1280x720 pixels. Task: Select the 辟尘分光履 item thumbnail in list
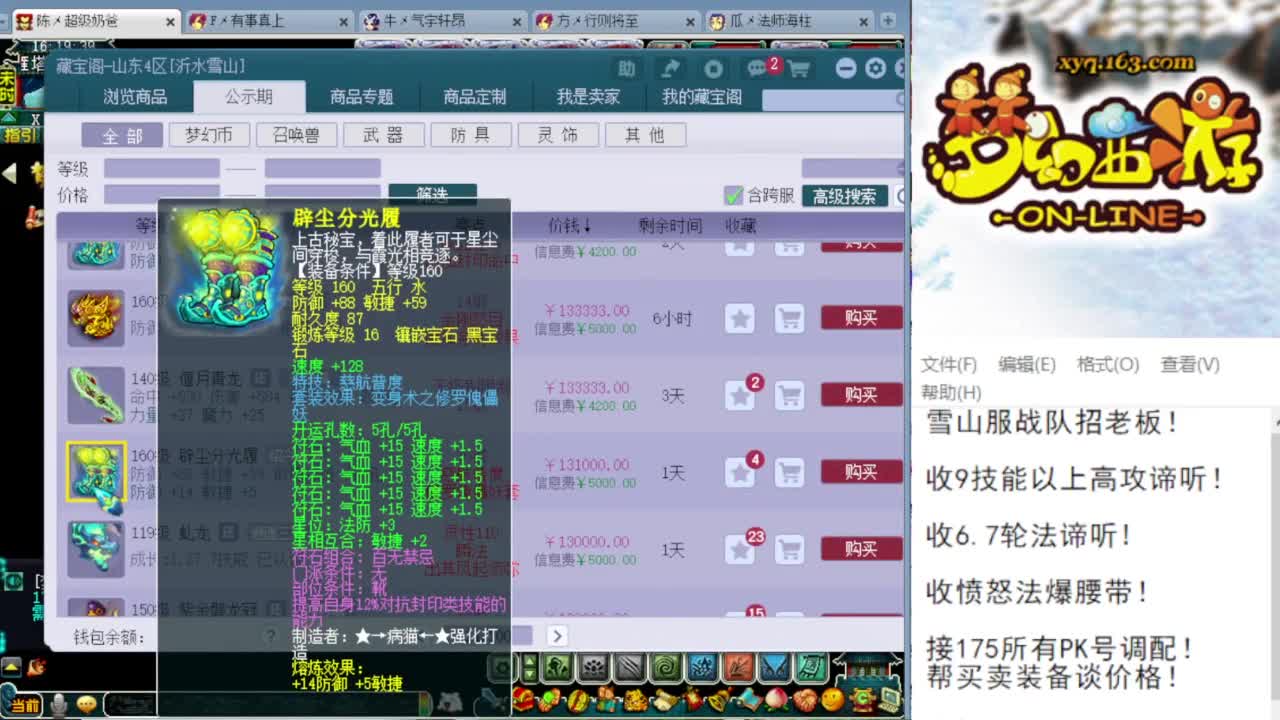96,472
